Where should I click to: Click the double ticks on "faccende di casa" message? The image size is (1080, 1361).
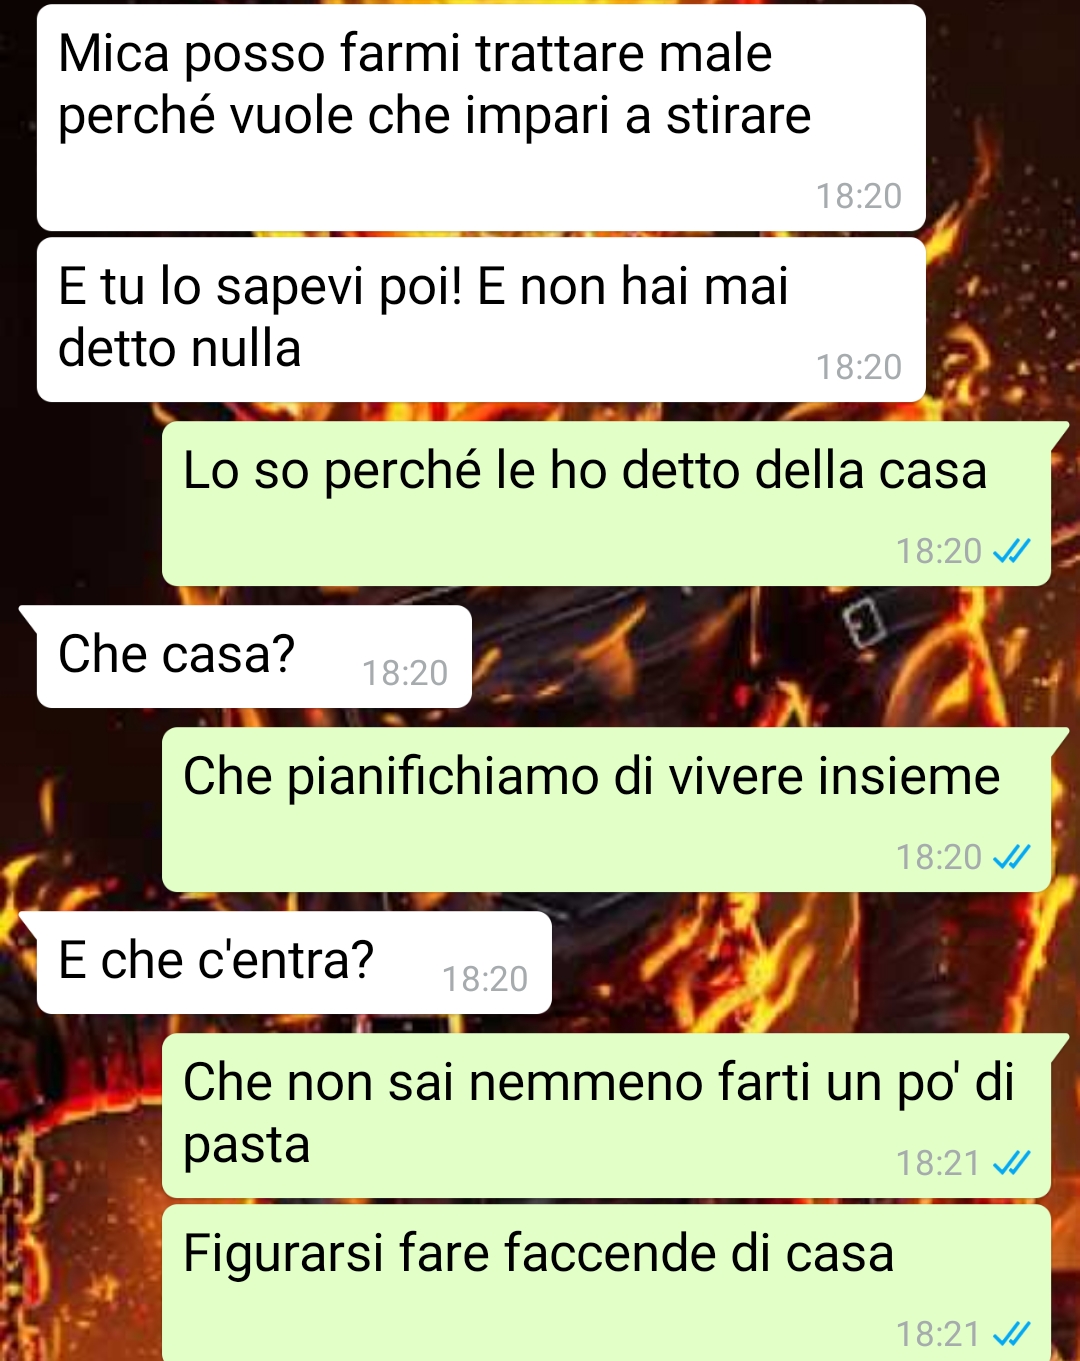point(1011,1334)
